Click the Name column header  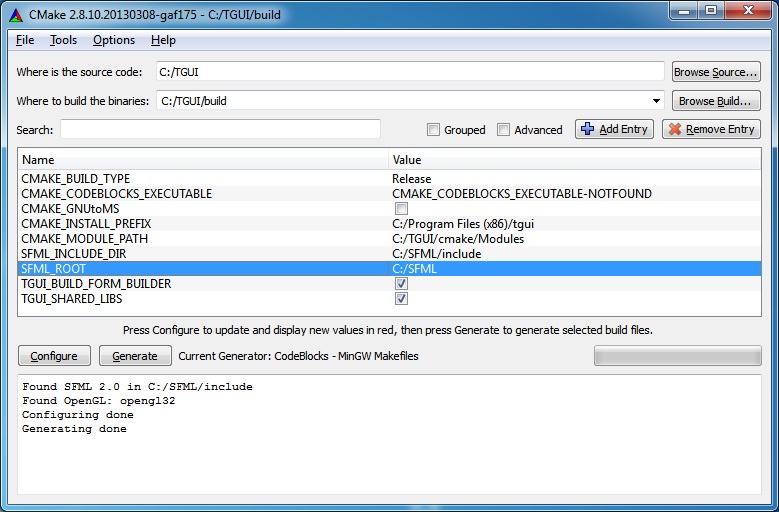pyautogui.click(x=204, y=159)
